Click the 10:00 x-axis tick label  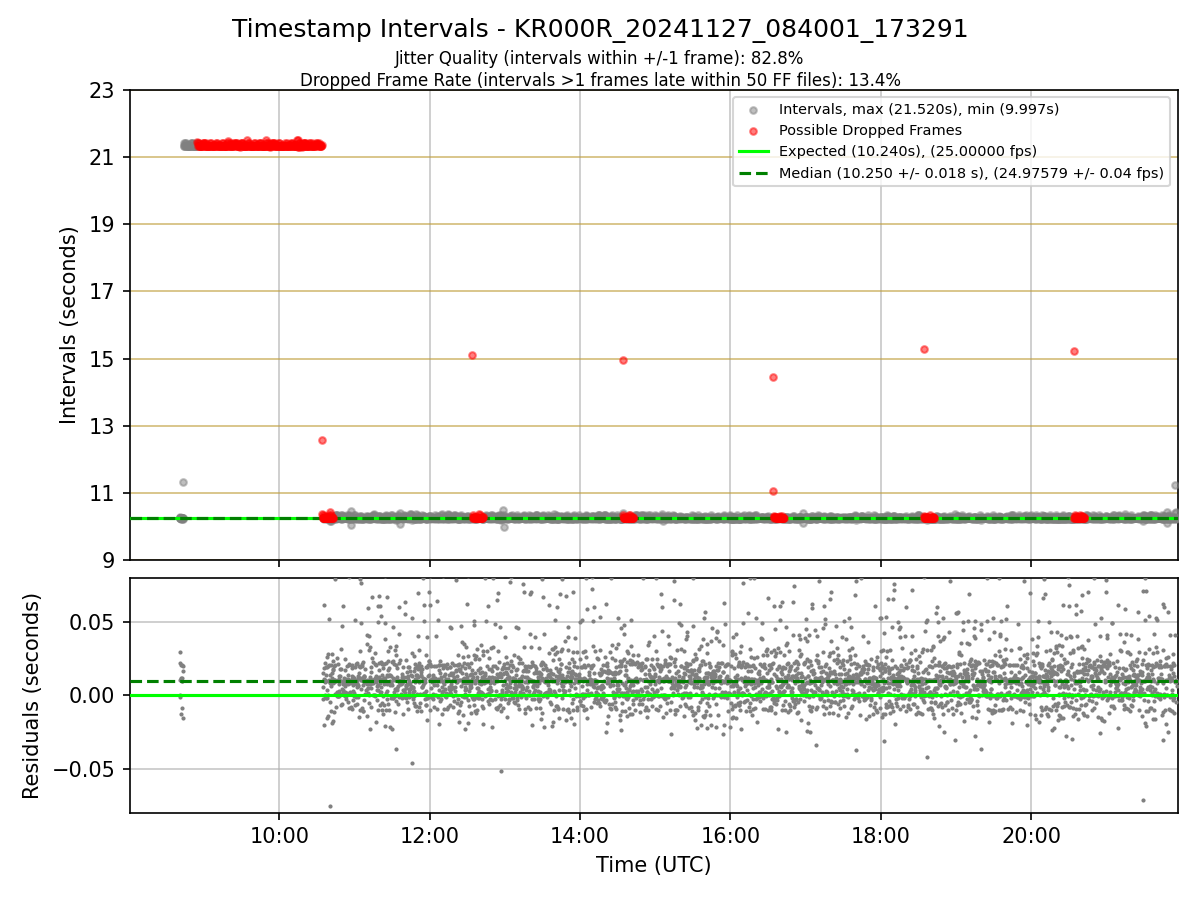pyautogui.click(x=279, y=835)
